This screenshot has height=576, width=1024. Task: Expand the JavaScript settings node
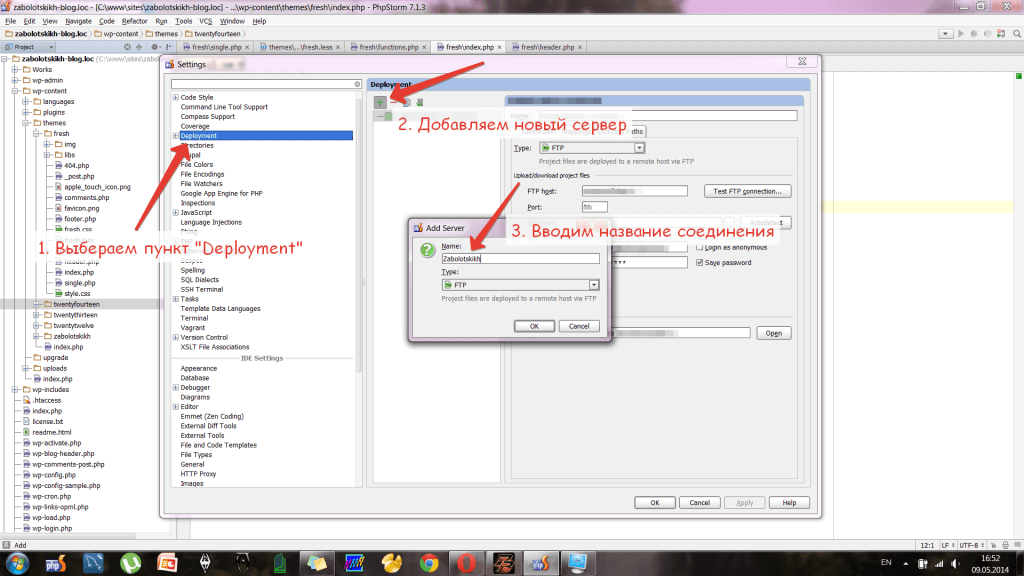(x=176, y=213)
